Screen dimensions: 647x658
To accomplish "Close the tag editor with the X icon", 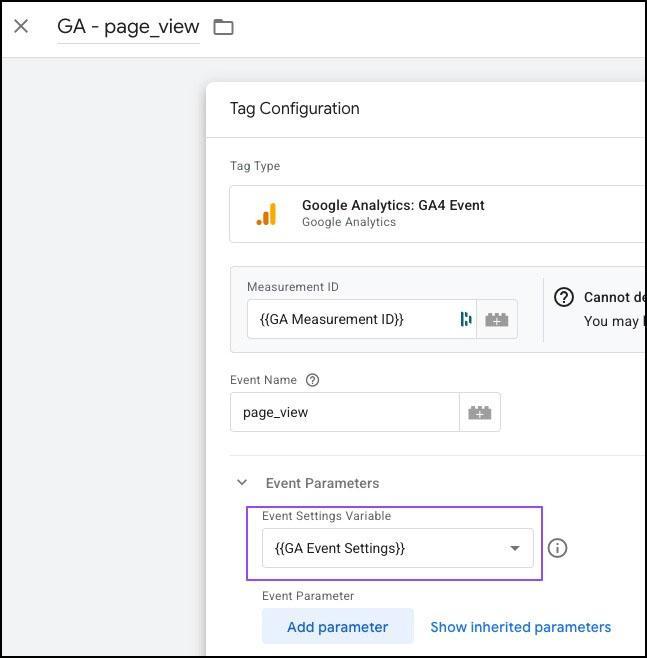I will coord(21,26).
